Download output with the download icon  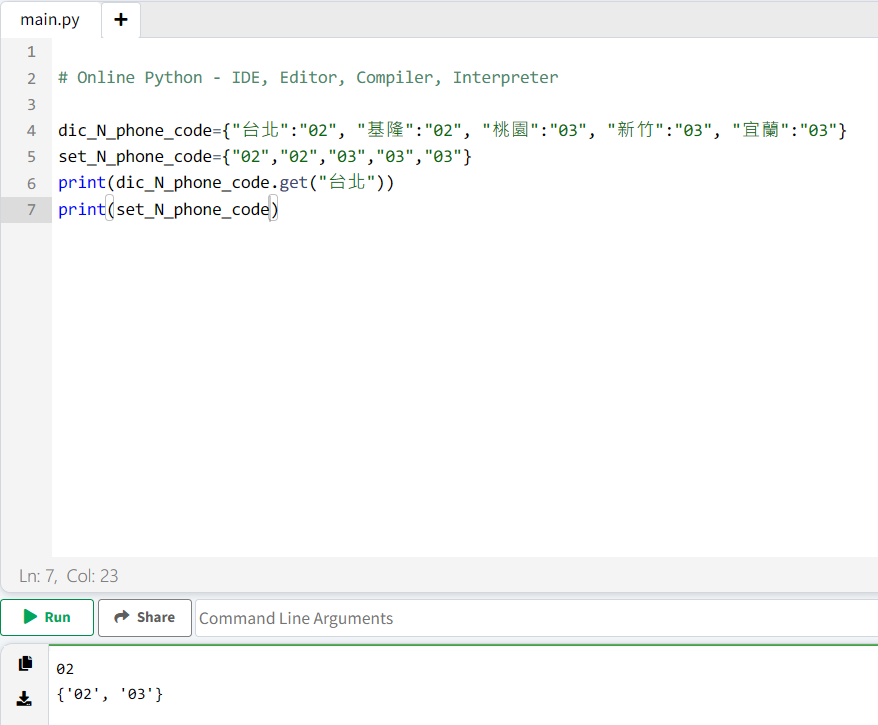[24, 698]
